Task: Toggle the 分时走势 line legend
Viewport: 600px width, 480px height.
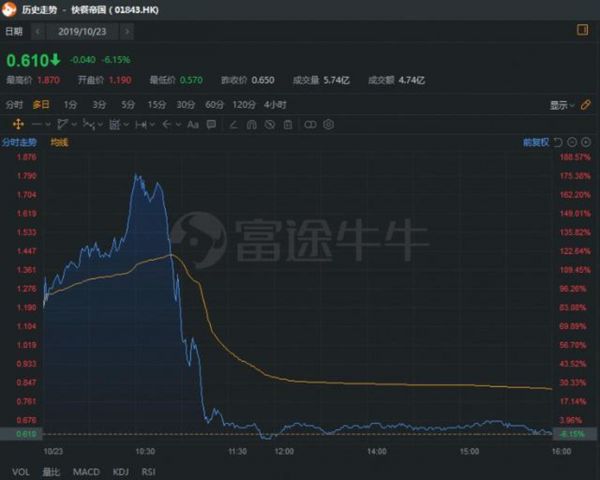Action: [x=19, y=143]
